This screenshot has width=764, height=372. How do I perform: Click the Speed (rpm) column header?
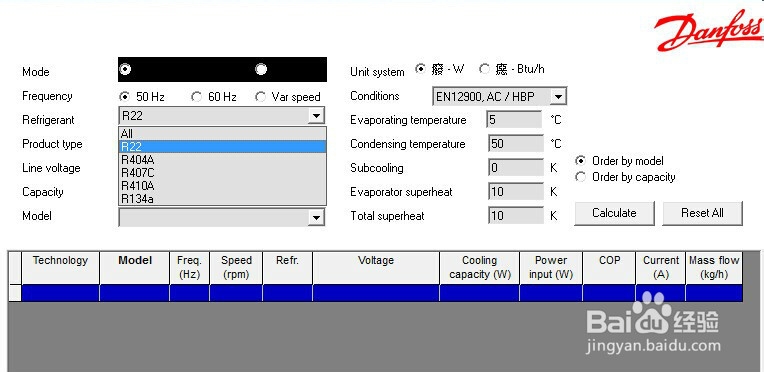[236, 268]
